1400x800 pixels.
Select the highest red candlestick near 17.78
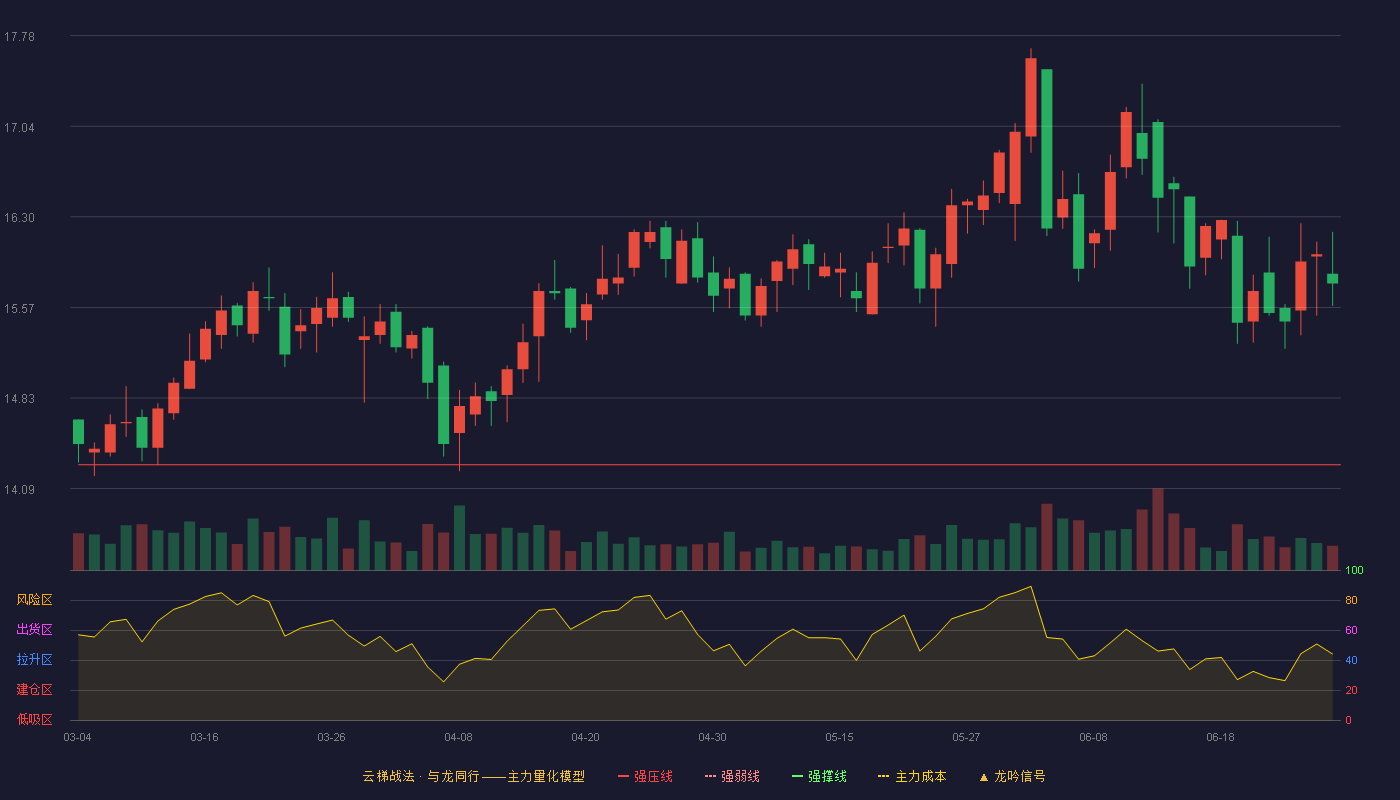(x=1031, y=97)
